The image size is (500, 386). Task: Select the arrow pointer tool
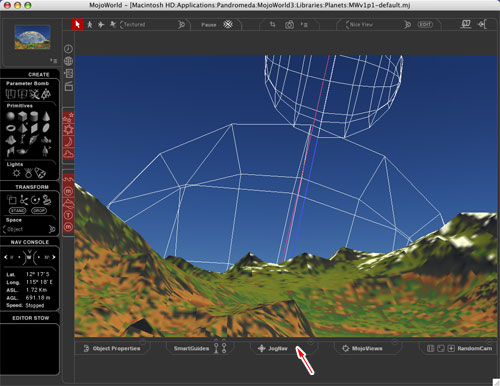click(77, 24)
